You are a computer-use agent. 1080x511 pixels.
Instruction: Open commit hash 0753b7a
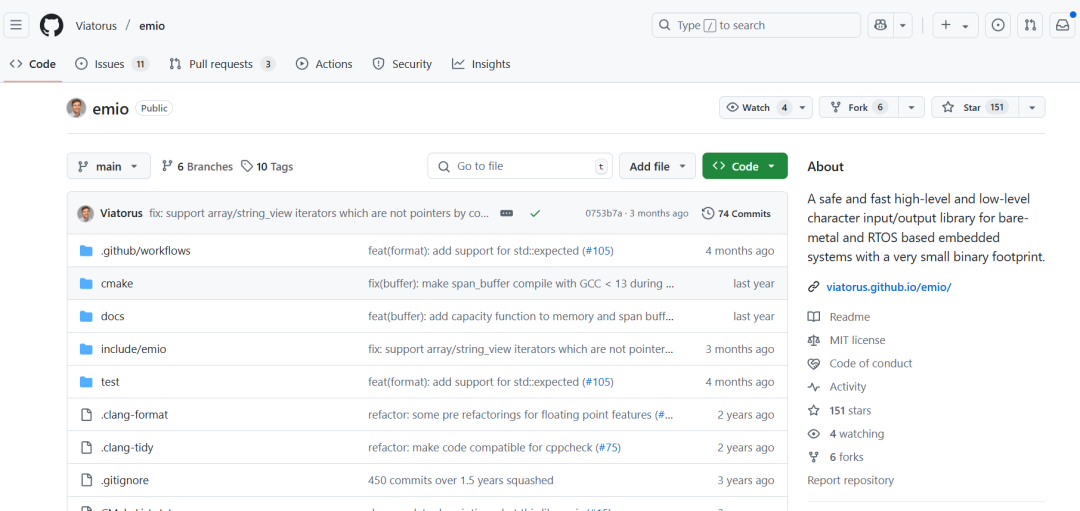coord(604,213)
